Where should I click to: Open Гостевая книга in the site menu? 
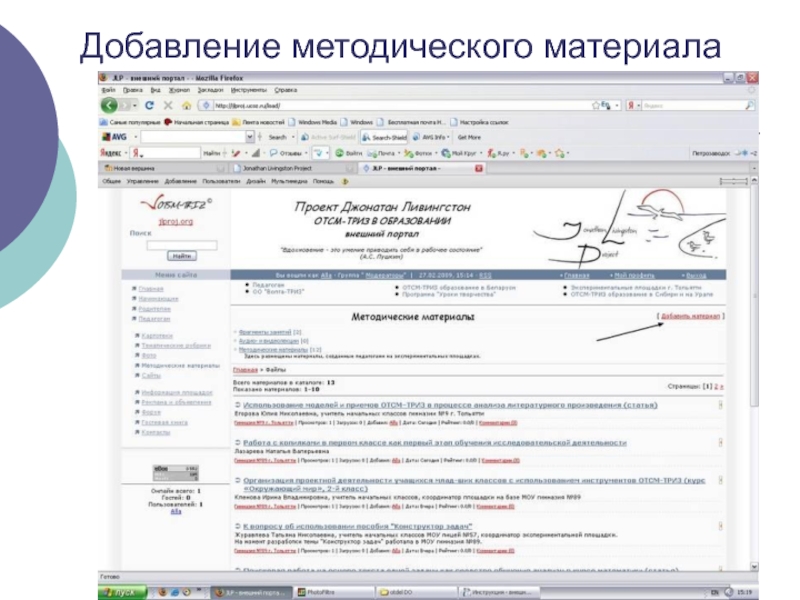point(164,422)
